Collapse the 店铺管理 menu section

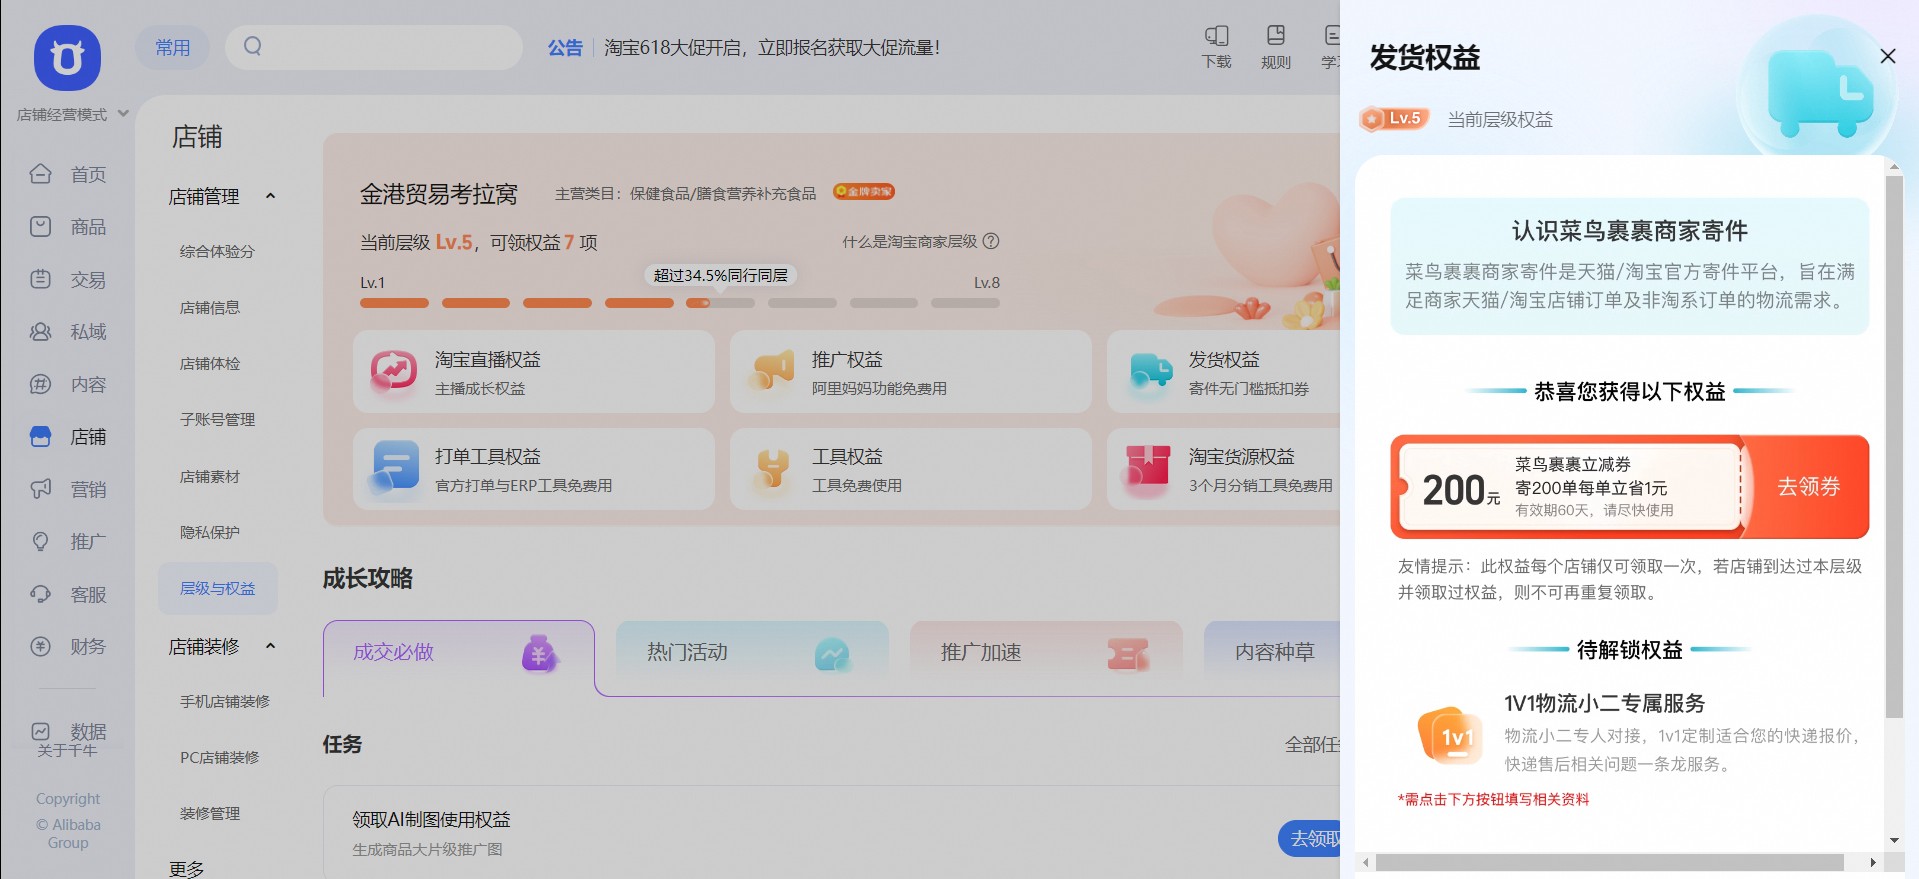[x=270, y=197]
